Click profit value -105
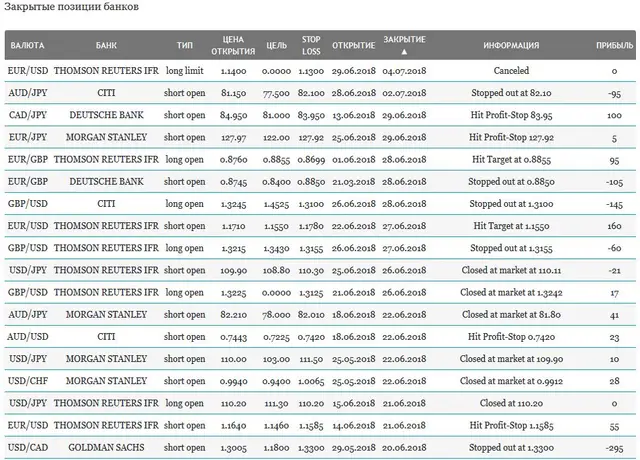640x460 pixels. tap(614, 182)
